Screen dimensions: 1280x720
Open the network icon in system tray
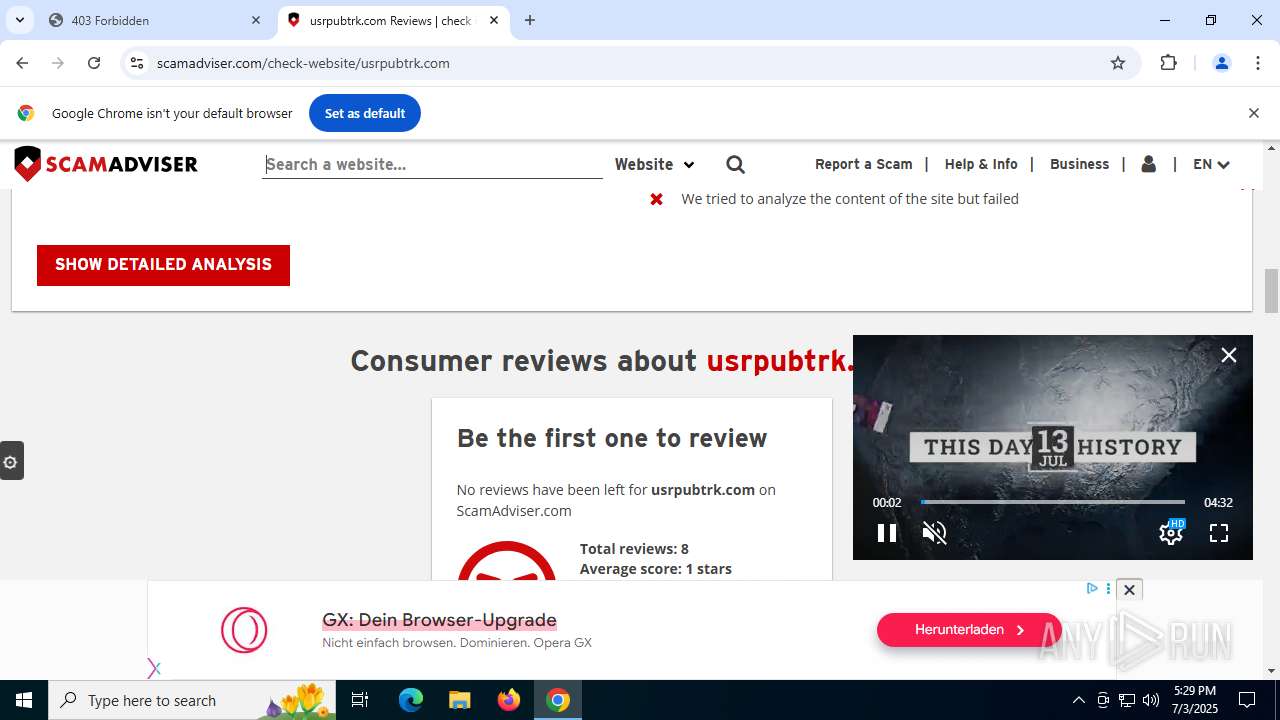pyautogui.click(x=1127, y=700)
